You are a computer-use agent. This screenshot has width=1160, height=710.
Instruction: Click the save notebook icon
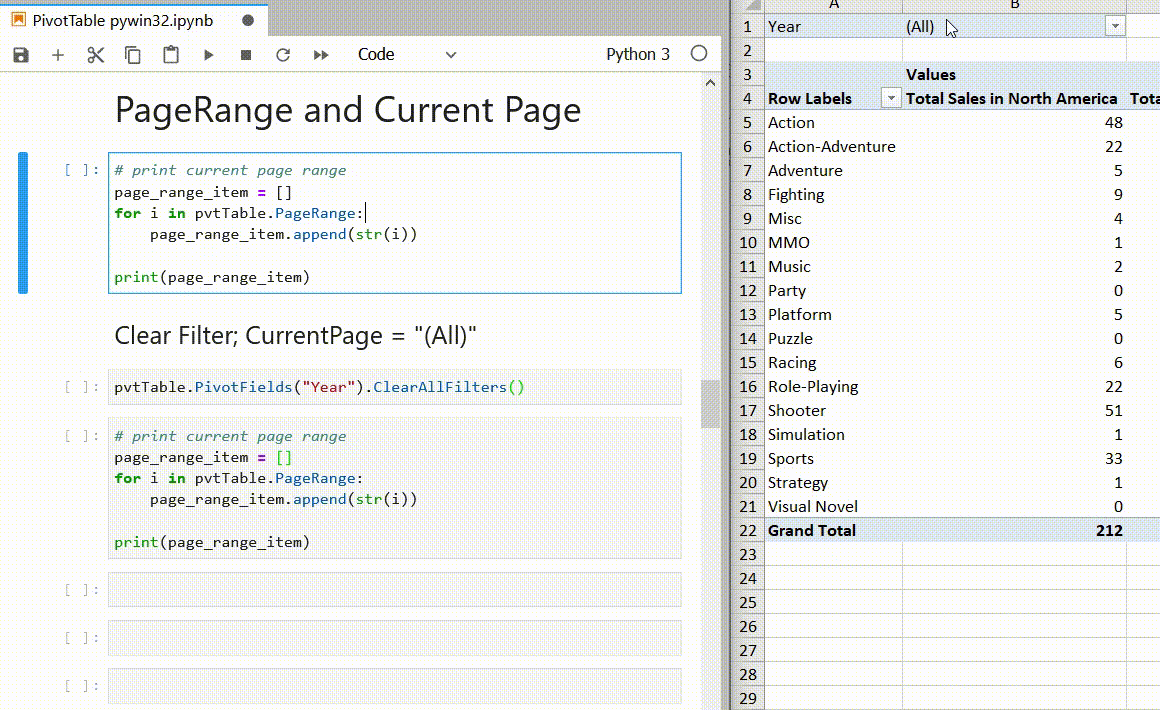tap(21, 55)
